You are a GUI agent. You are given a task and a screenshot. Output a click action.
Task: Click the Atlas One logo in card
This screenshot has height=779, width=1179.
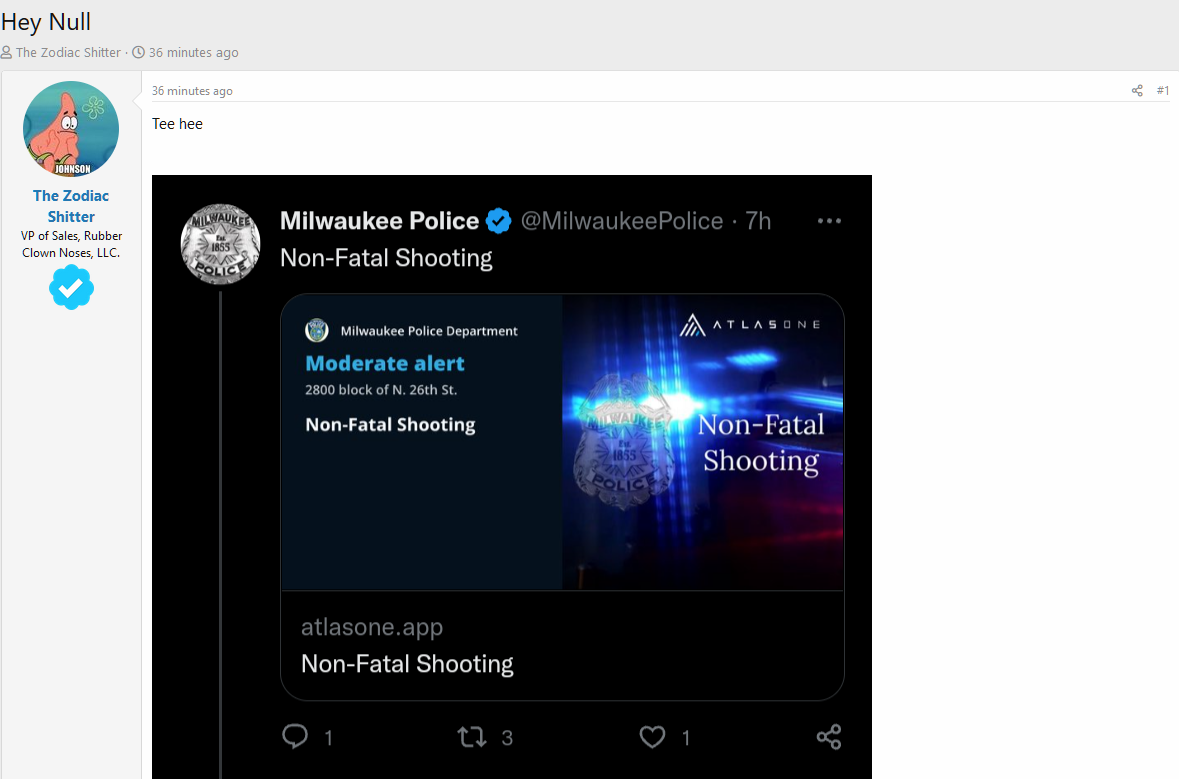750,325
